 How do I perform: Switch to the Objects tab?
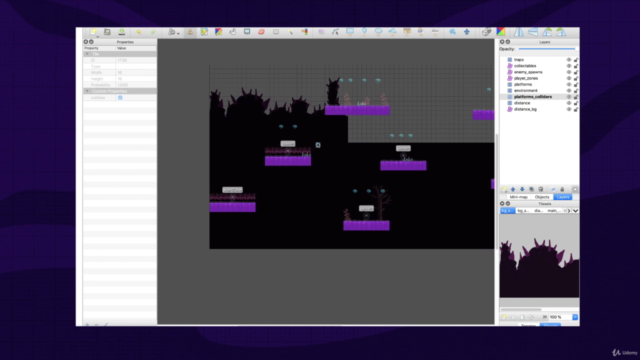pyautogui.click(x=542, y=197)
